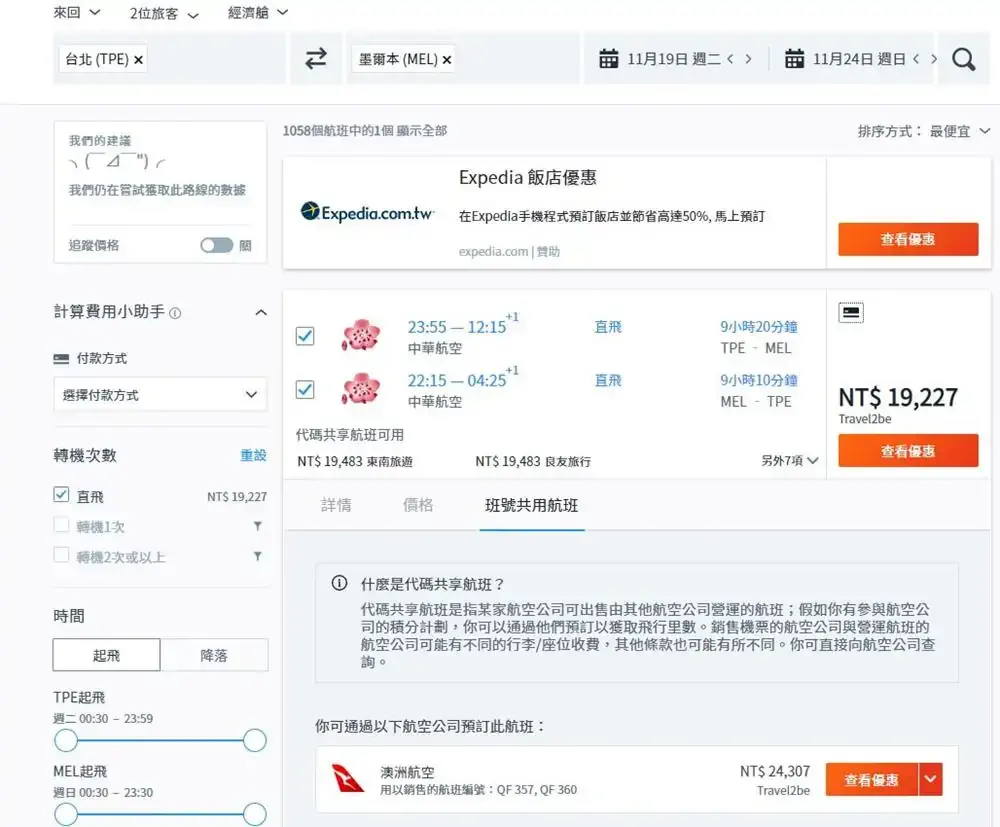This screenshot has width=1000, height=827.
Task: Click info icon next to 計算費用小助手
Action: click(175, 313)
